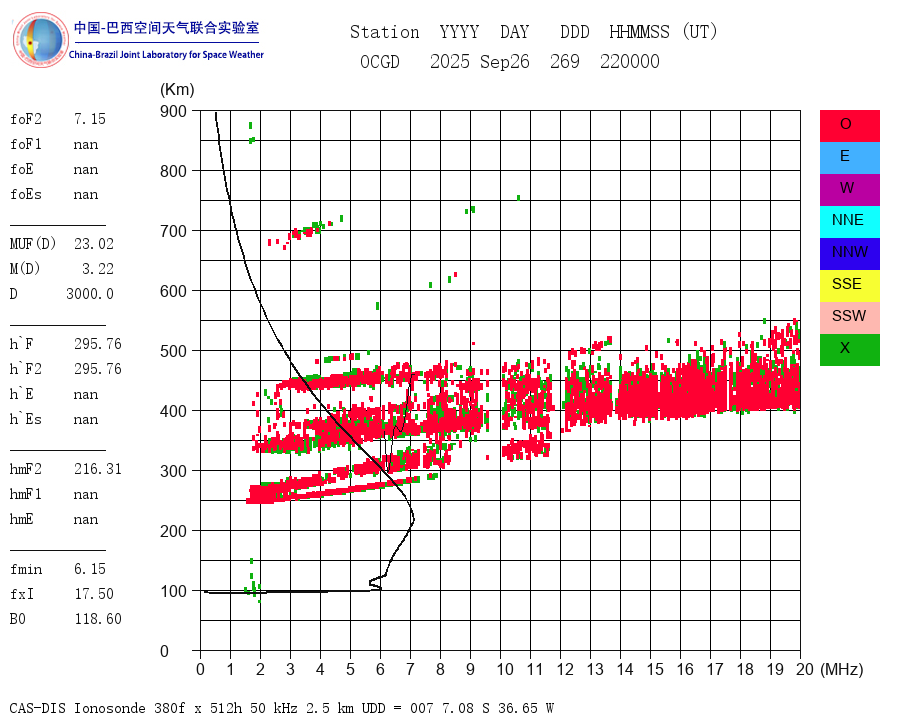
Task: Click the UDD = 007 footer value
Action: click(x=396, y=708)
